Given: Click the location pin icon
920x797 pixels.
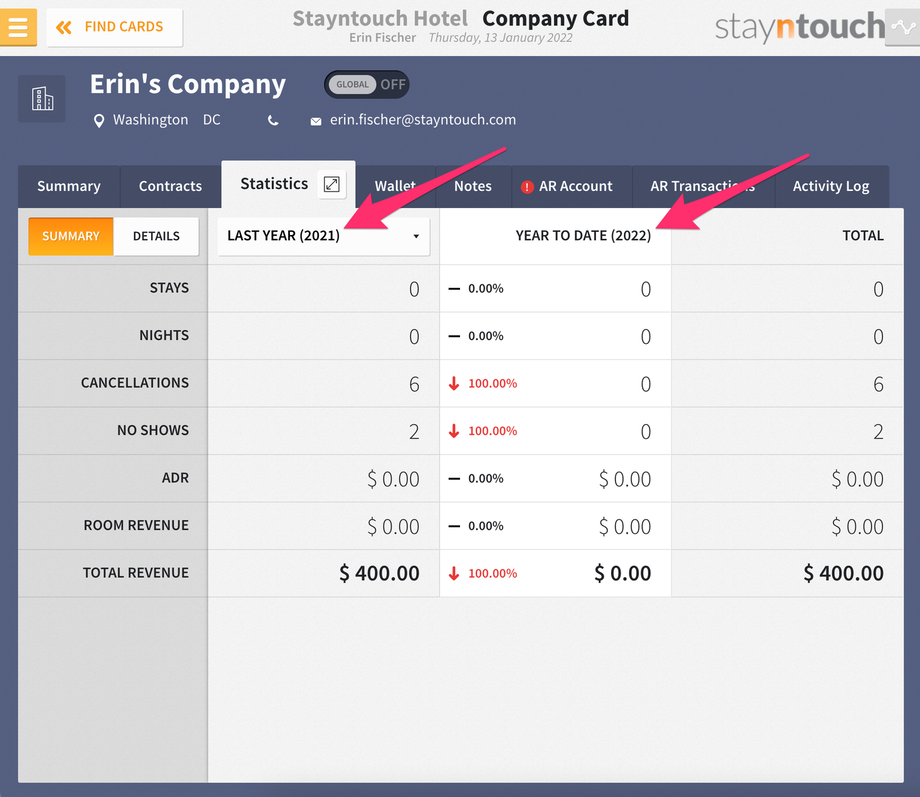Looking at the screenshot, I should pos(99,121).
